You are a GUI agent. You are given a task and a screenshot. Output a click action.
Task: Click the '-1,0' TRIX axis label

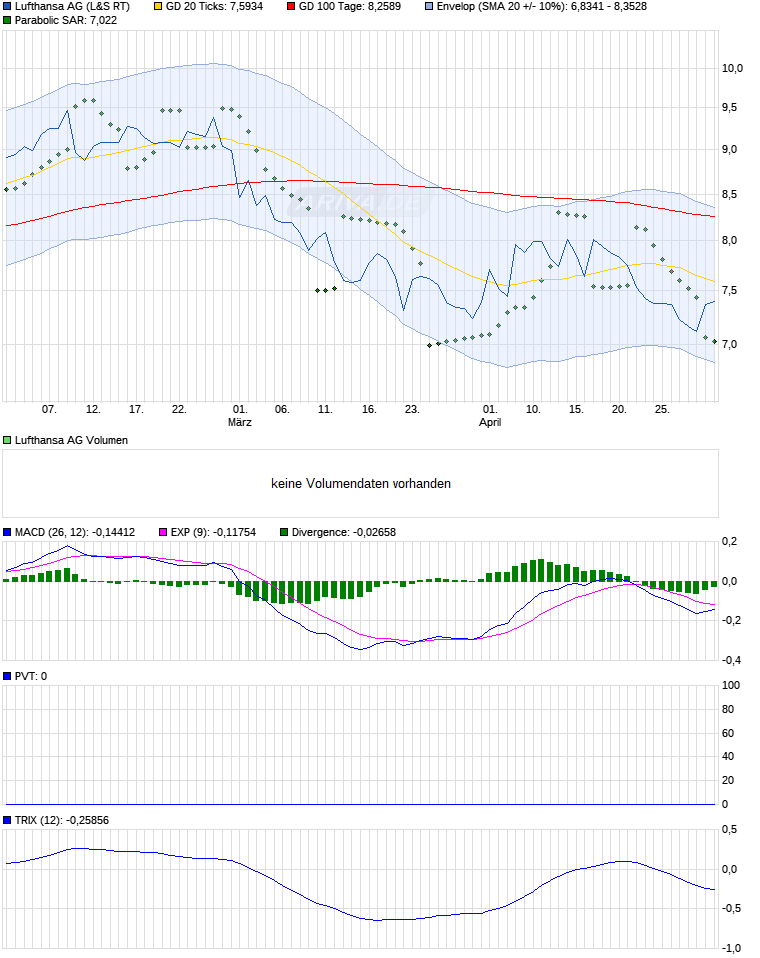pyautogui.click(x=731, y=949)
